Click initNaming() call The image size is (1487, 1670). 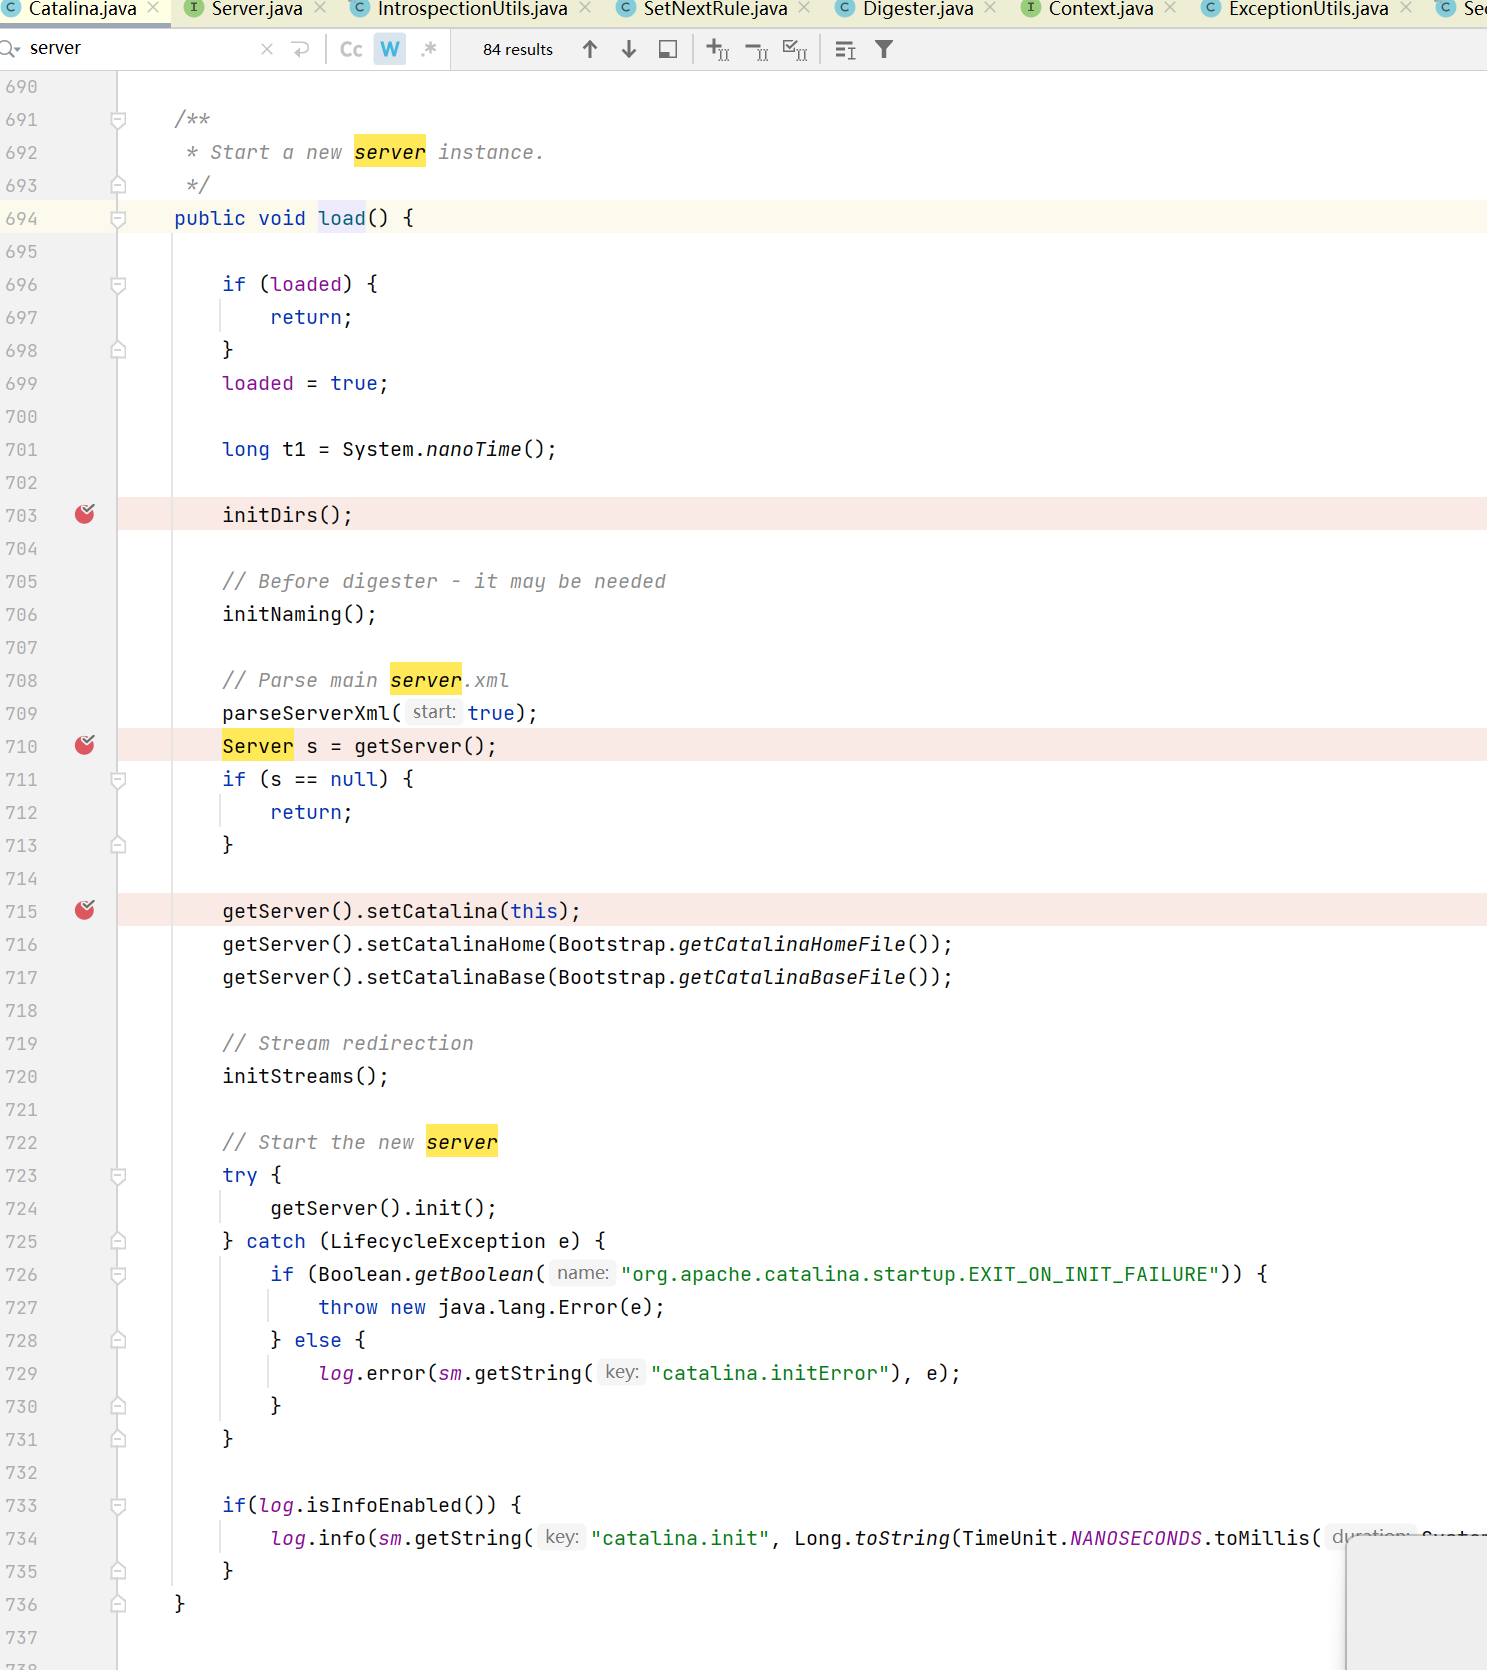click(299, 614)
